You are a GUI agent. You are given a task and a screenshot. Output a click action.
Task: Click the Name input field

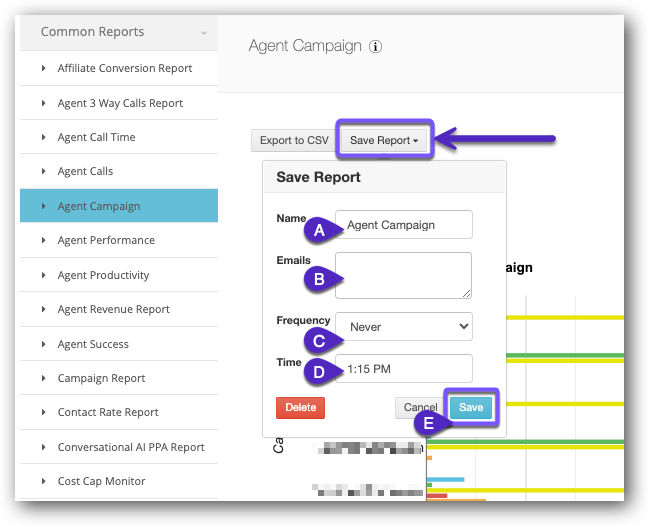(x=404, y=224)
